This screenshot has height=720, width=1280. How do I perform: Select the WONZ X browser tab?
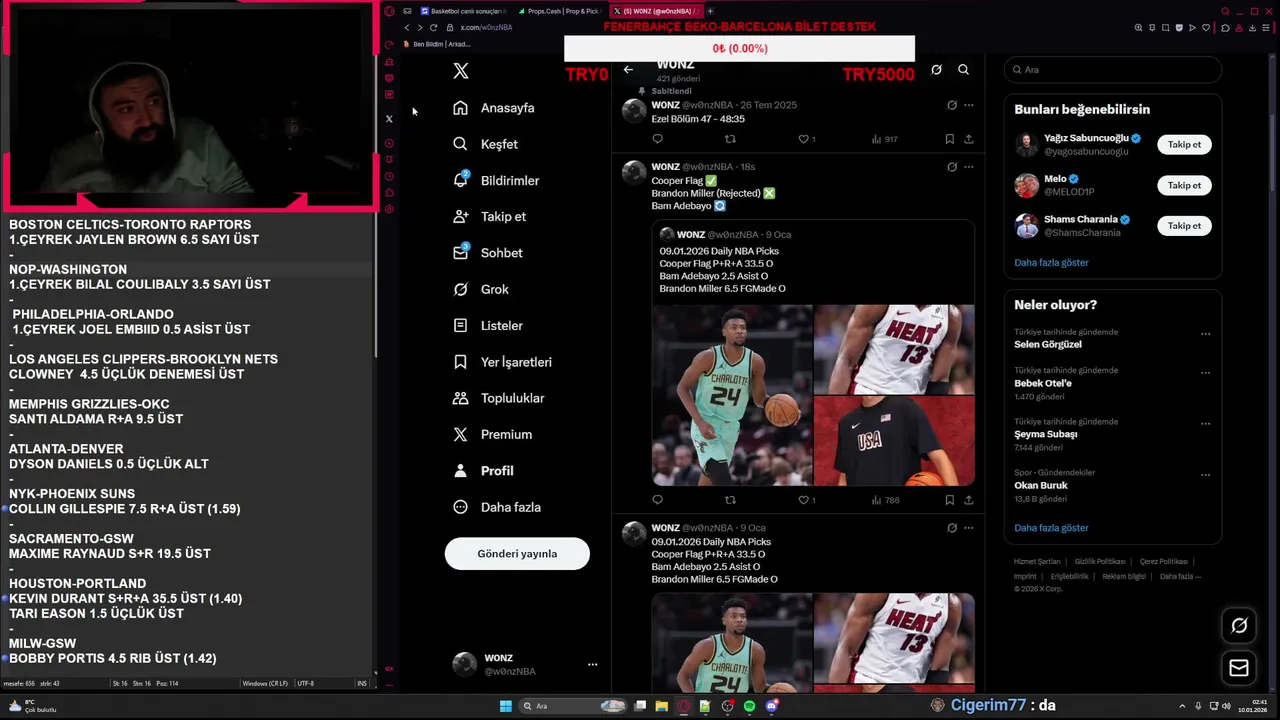(x=655, y=11)
